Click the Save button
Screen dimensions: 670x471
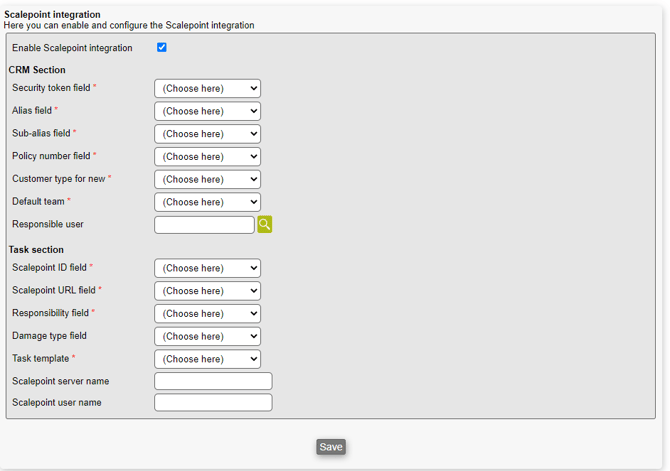click(x=331, y=447)
